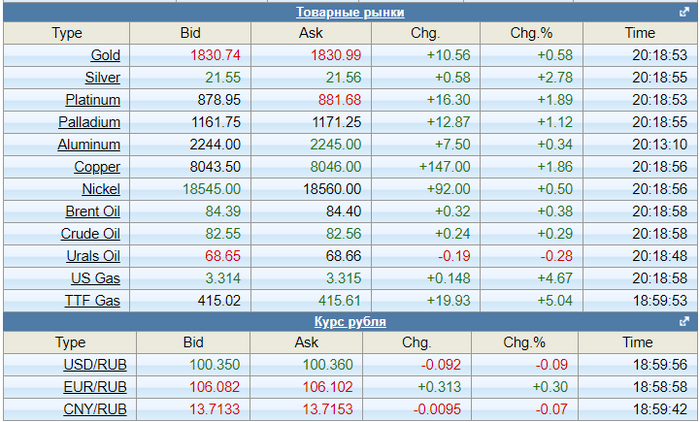View the Aluminum commodity link

coord(90,144)
